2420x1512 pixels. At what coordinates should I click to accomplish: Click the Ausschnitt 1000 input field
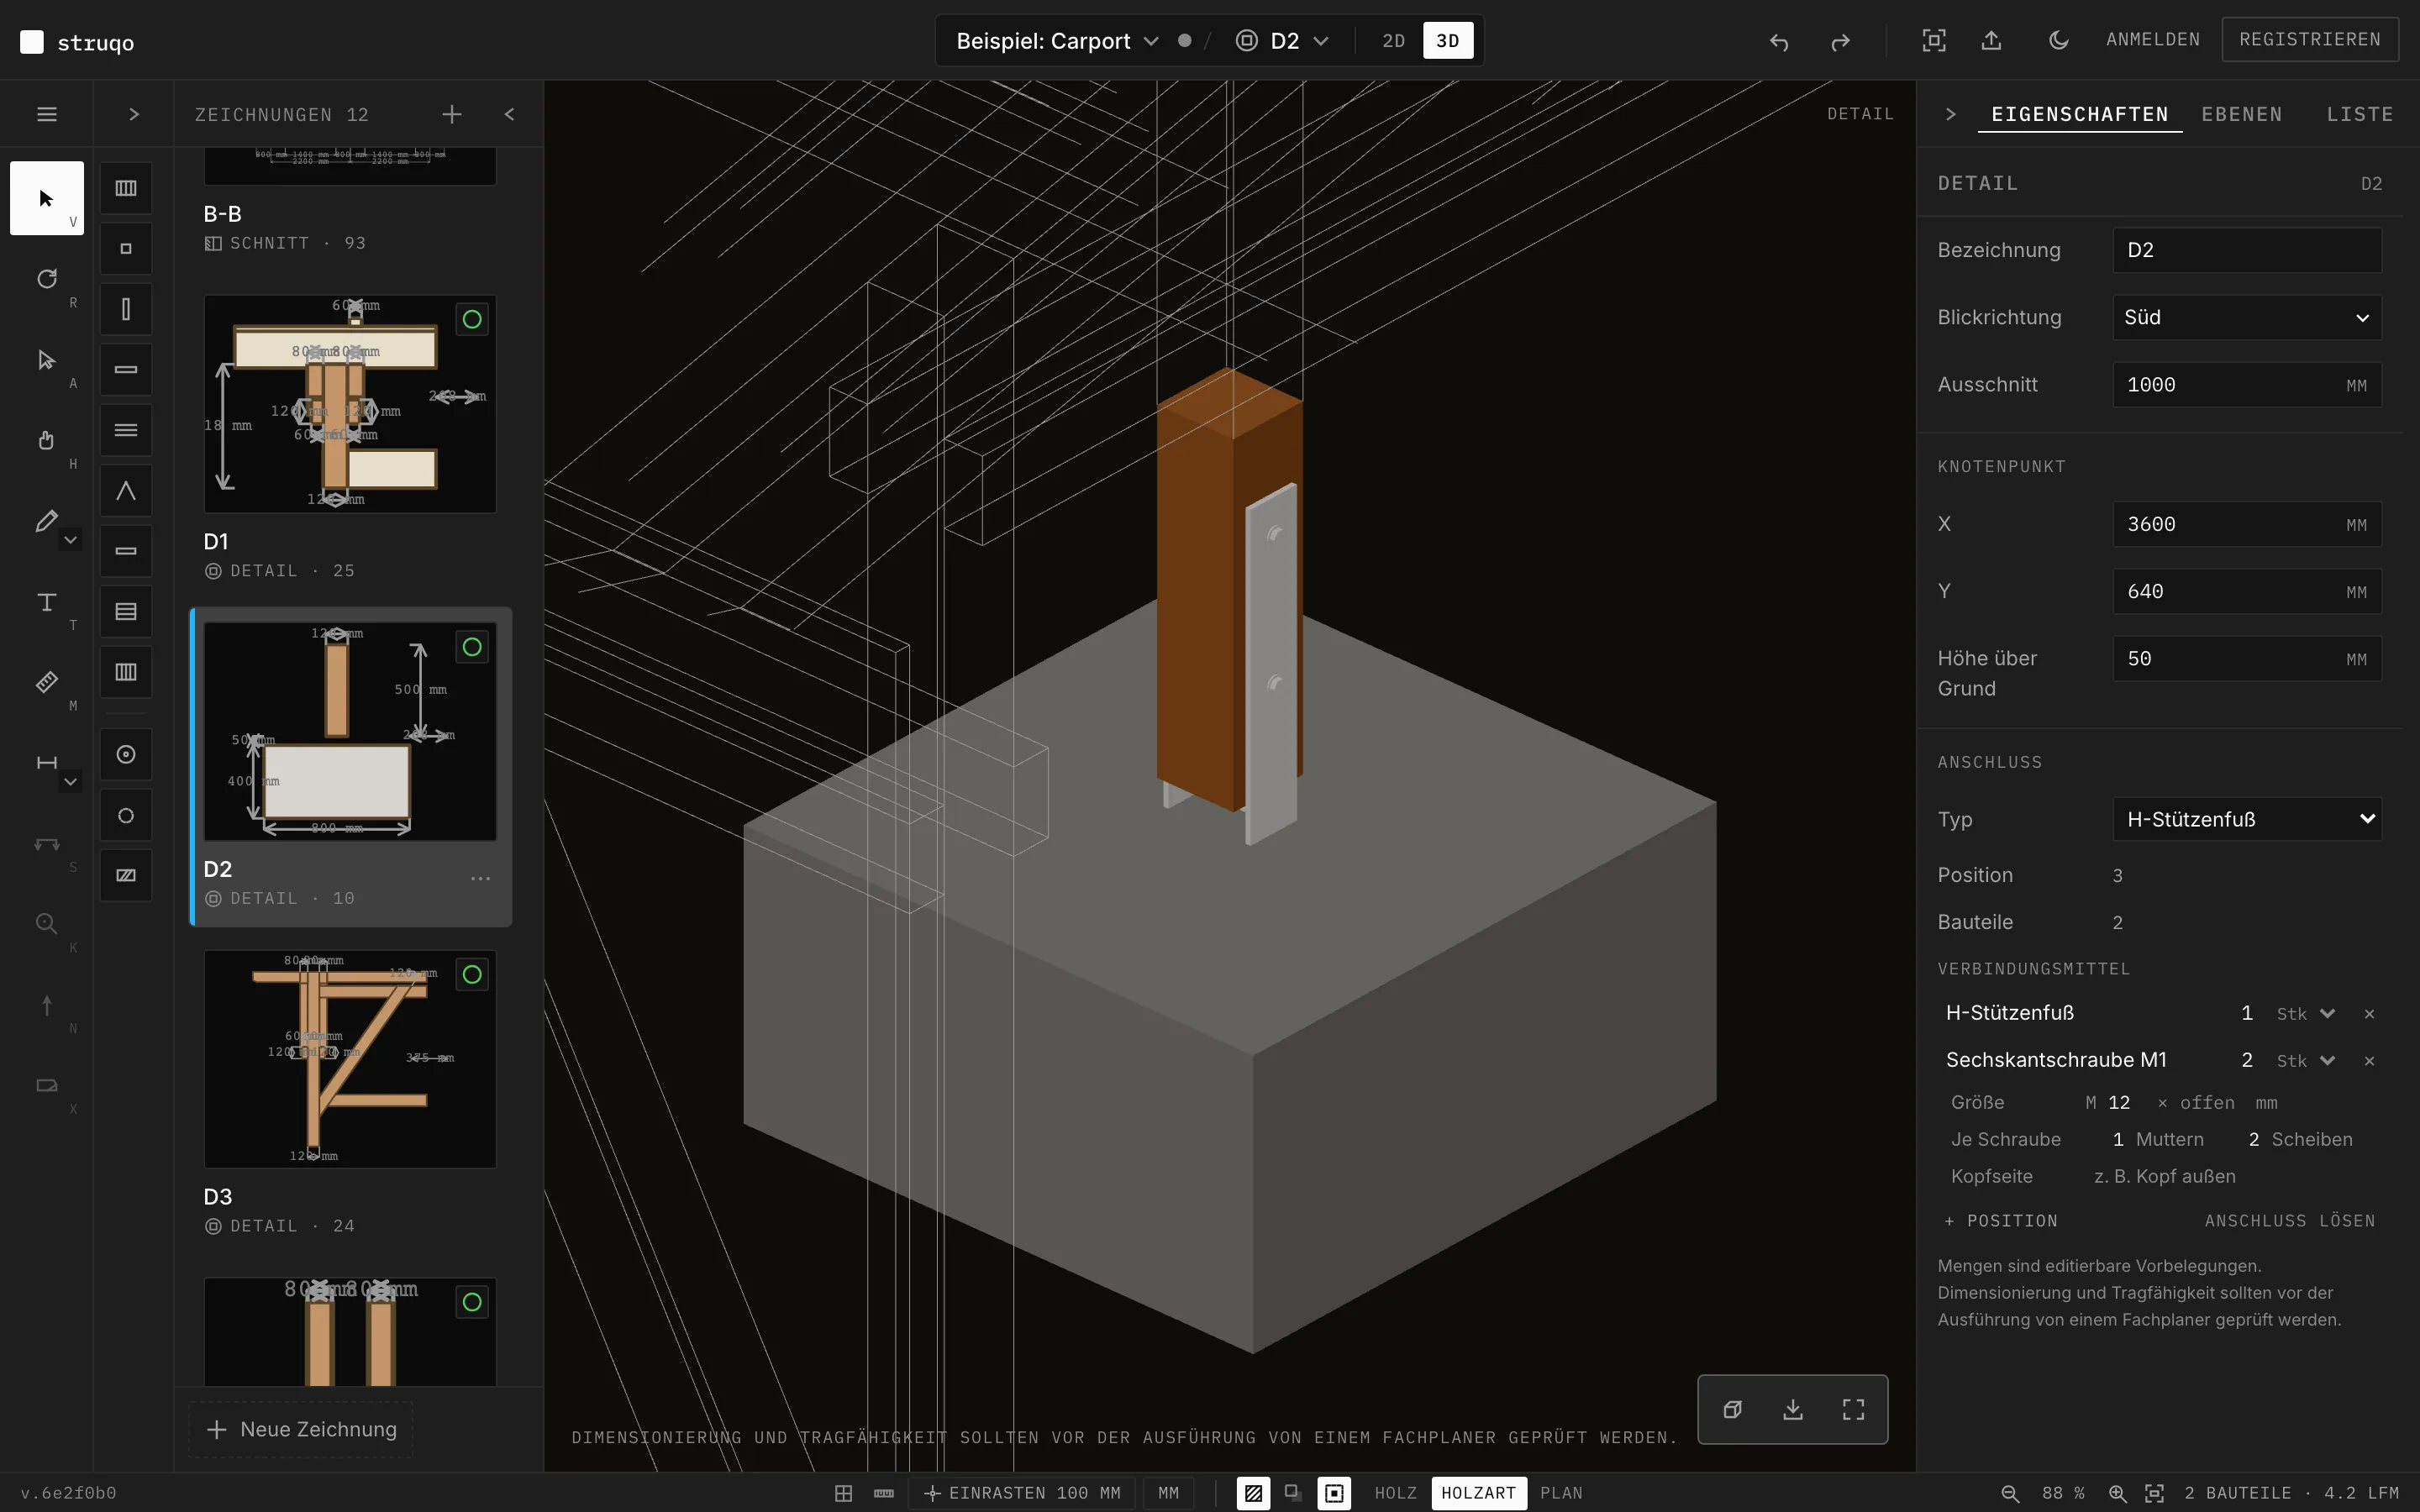2246,385
